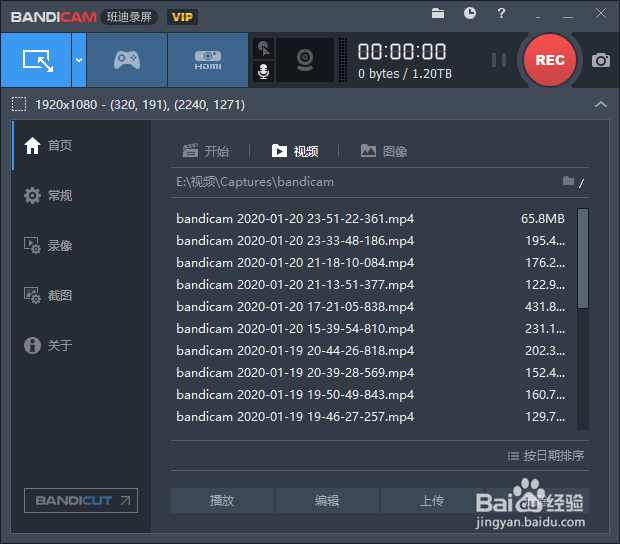Open the 常规 general settings section
Image resolution: width=620 pixels, height=544 pixels.
81,195
